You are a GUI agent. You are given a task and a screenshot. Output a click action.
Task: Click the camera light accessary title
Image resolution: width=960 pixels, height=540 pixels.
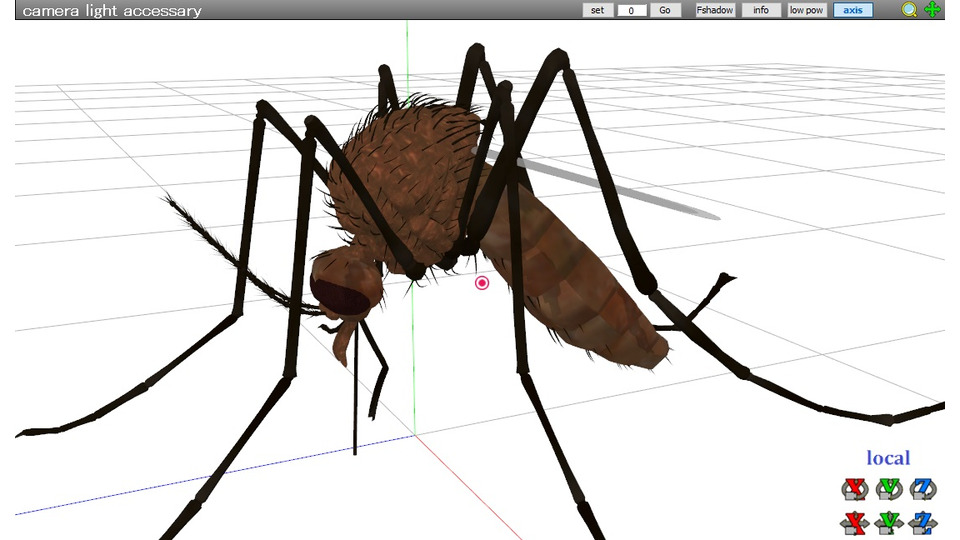click(112, 11)
